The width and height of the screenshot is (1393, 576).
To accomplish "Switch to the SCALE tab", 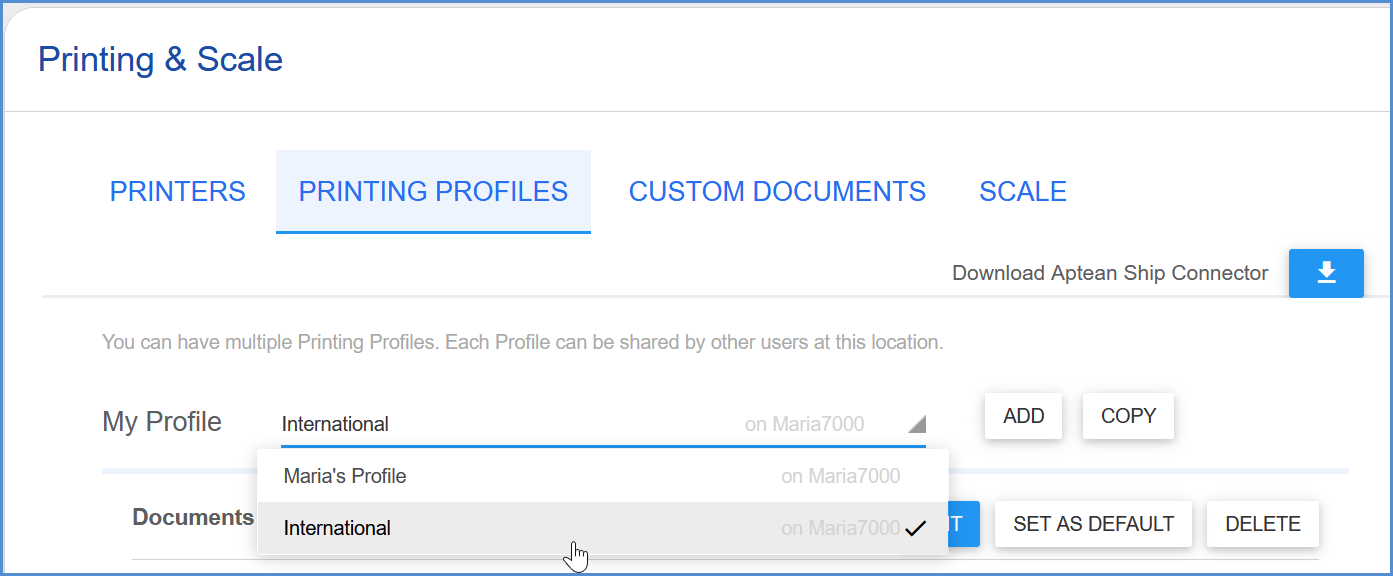I will pos(1023,191).
